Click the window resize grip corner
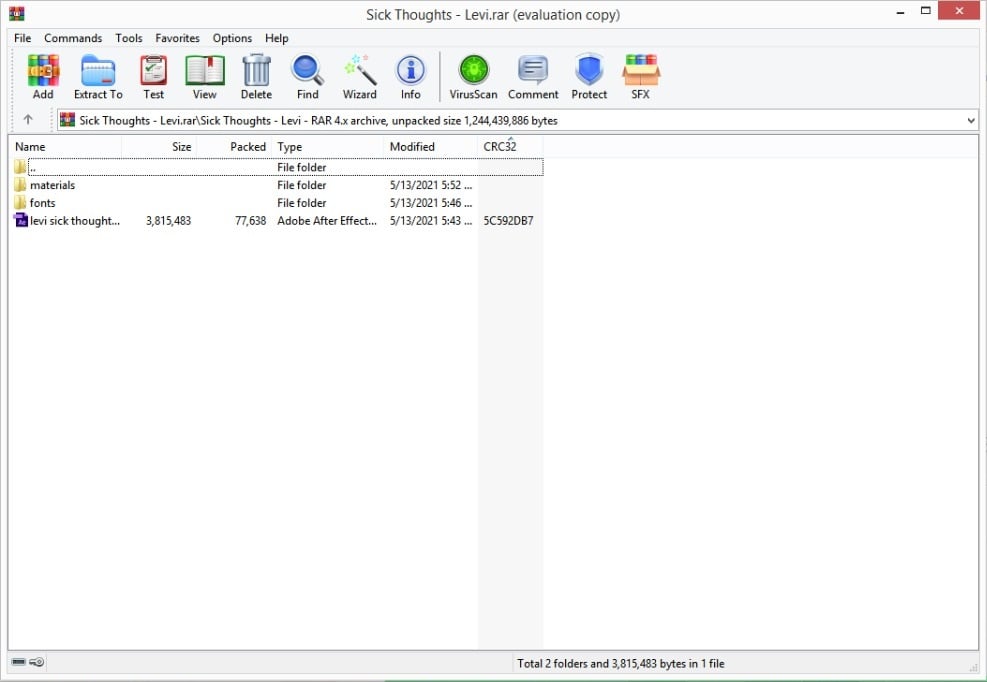The height and width of the screenshot is (682, 987). tap(973, 667)
